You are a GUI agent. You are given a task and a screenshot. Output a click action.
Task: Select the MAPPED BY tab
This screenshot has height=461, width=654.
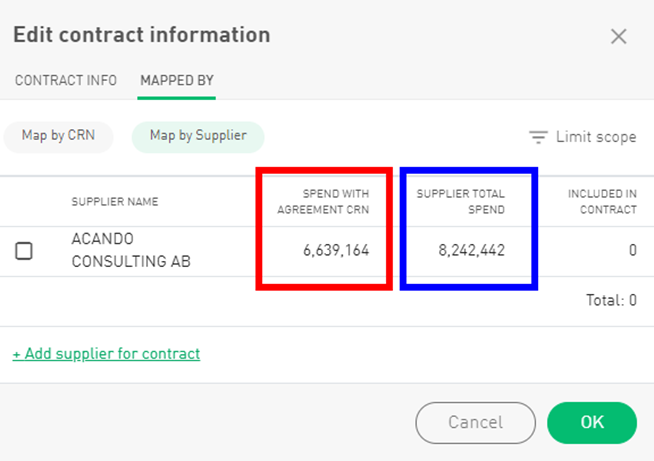tap(177, 80)
